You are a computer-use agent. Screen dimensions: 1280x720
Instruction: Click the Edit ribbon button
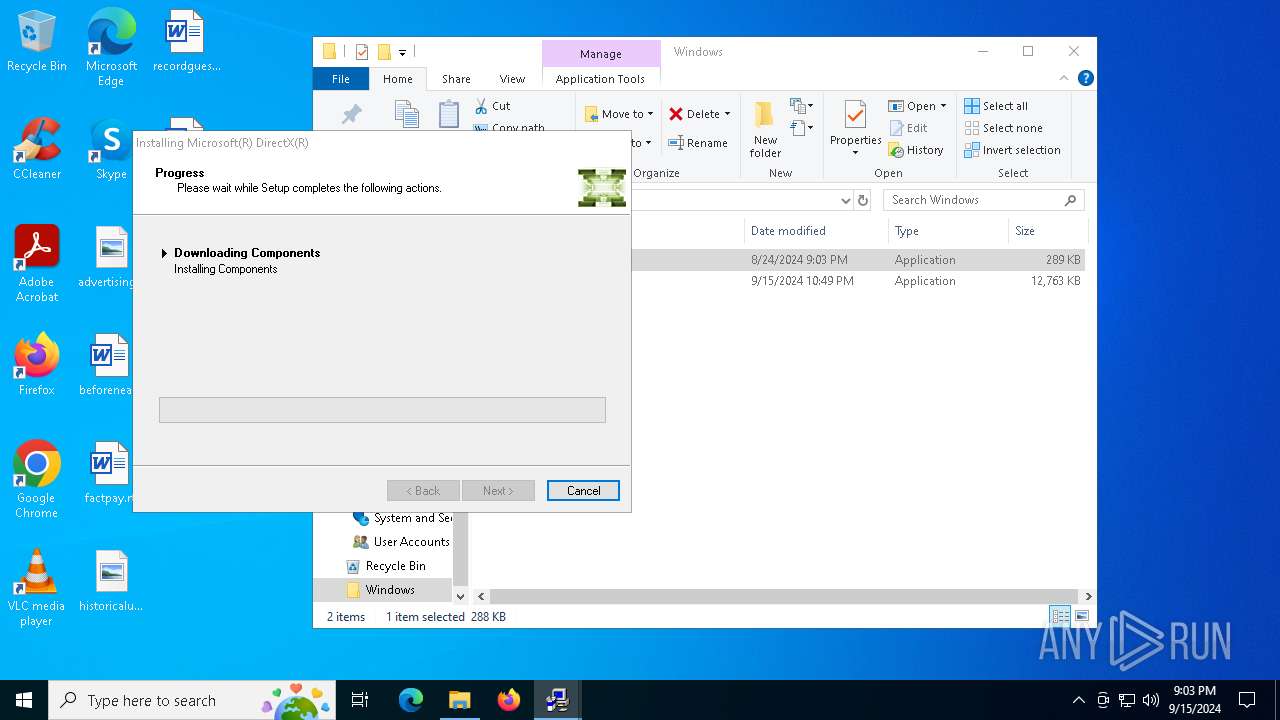click(x=908, y=128)
